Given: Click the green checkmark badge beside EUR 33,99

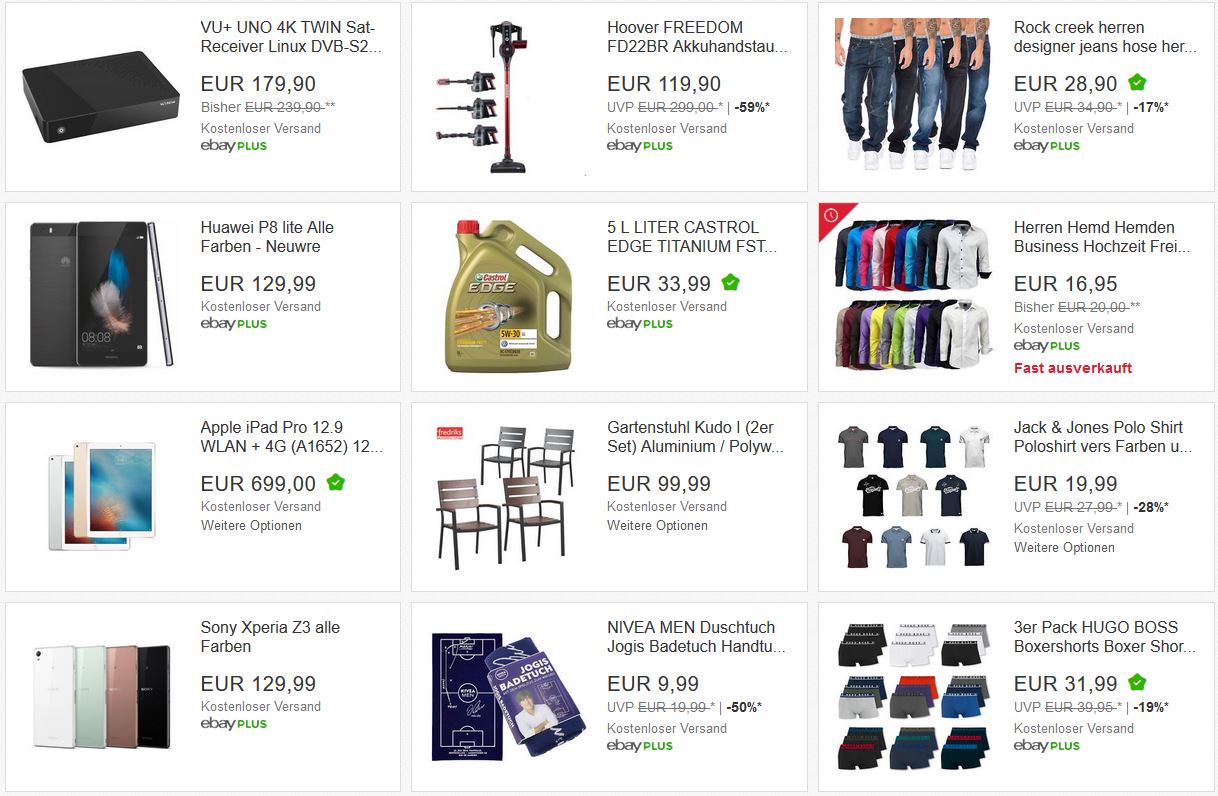Looking at the screenshot, I should [731, 283].
